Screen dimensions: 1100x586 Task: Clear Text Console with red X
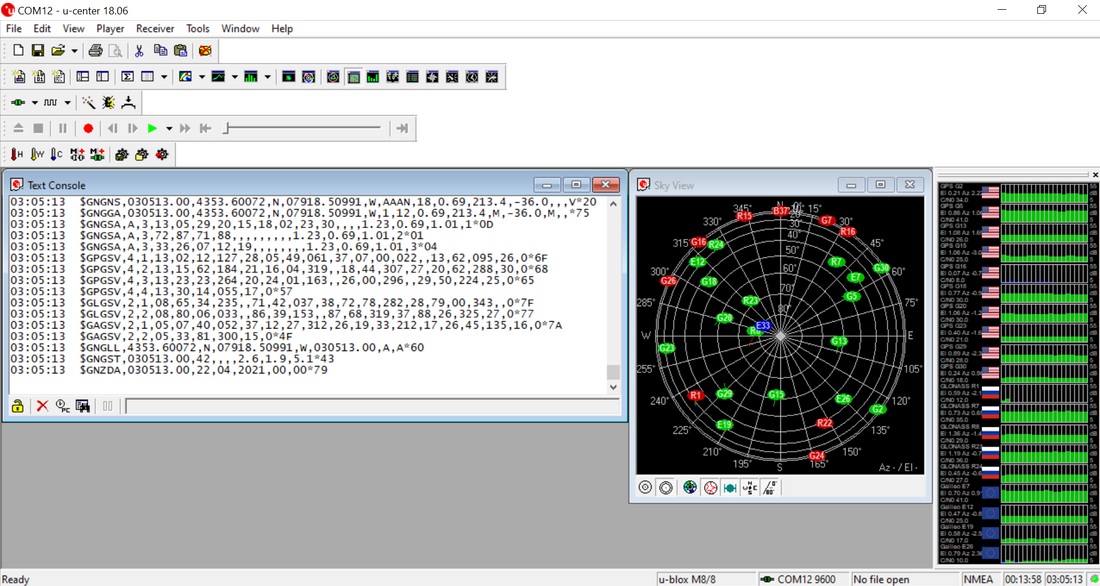click(42, 406)
